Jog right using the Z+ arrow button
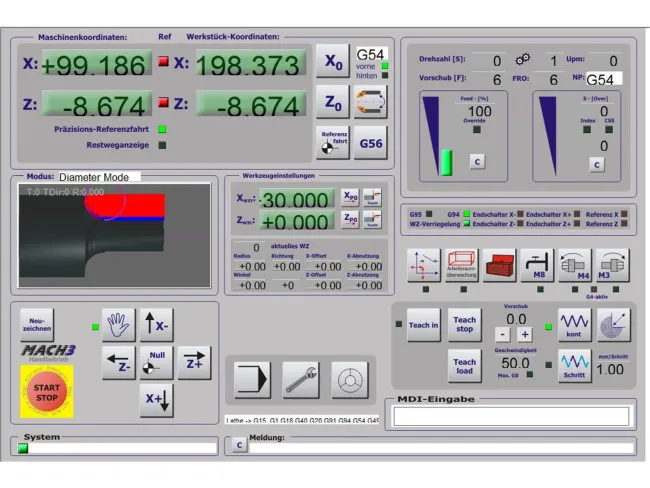Screen dimensions: 650x488 point(194,364)
